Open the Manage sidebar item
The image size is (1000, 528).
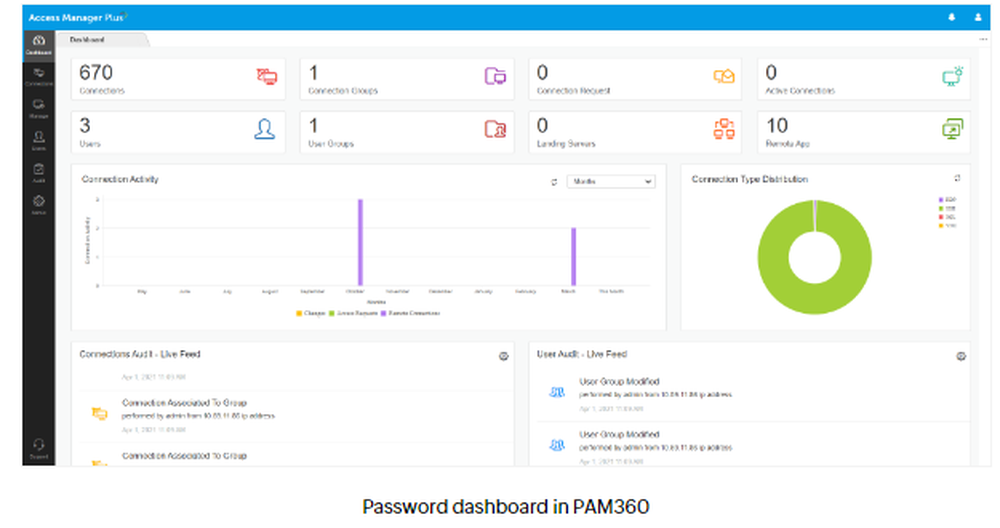[x=38, y=109]
